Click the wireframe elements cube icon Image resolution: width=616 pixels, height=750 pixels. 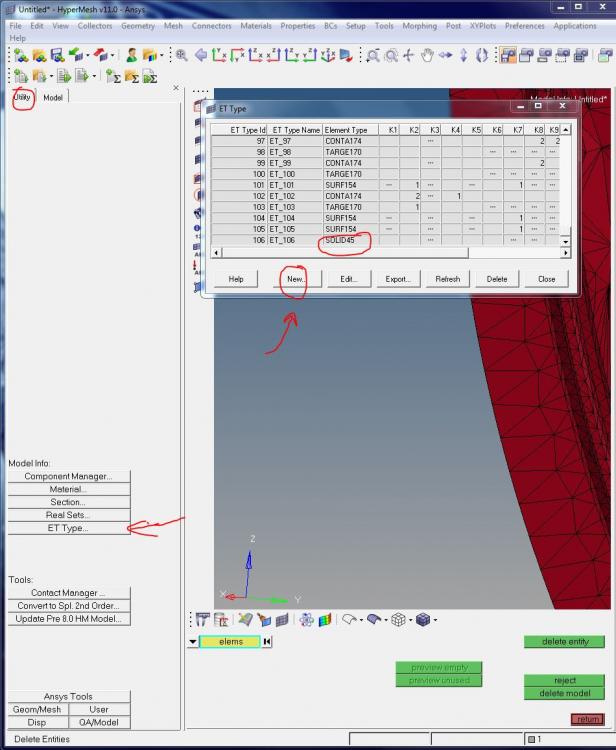pos(398,620)
